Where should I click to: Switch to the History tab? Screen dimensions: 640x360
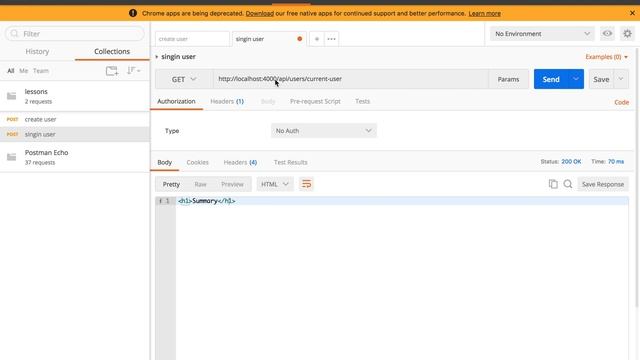(x=37, y=51)
